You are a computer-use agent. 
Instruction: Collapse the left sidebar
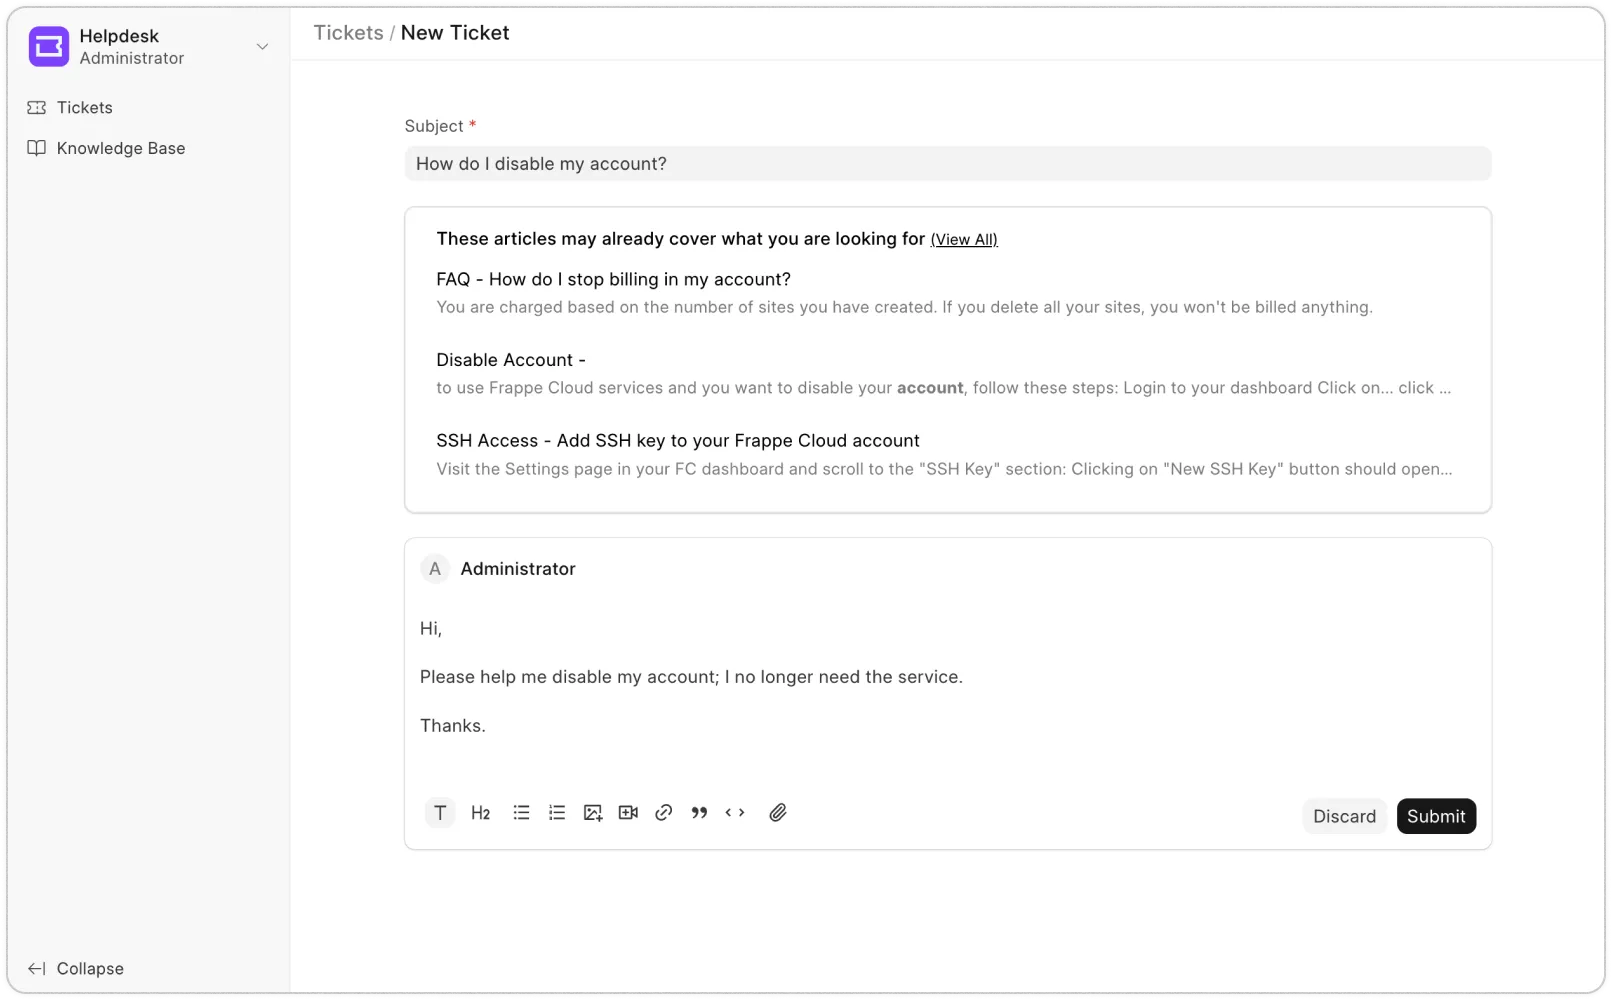[x=77, y=968]
